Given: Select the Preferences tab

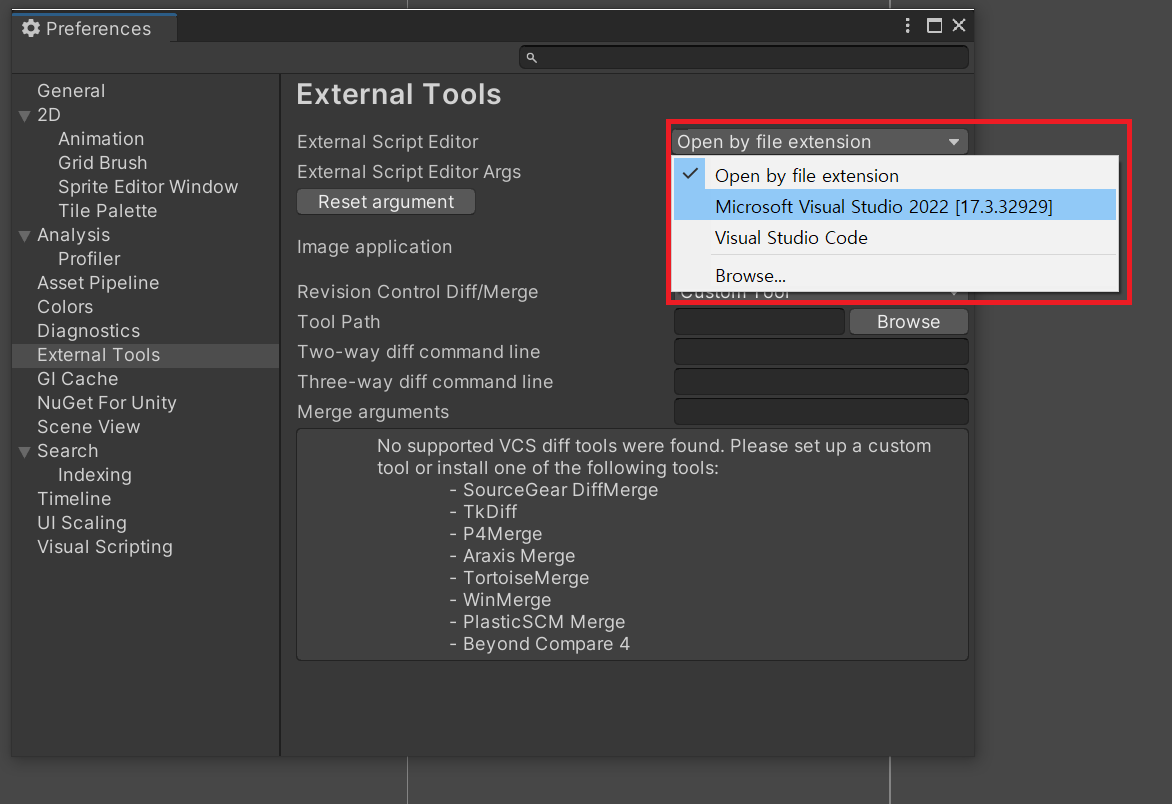Looking at the screenshot, I should point(93,28).
